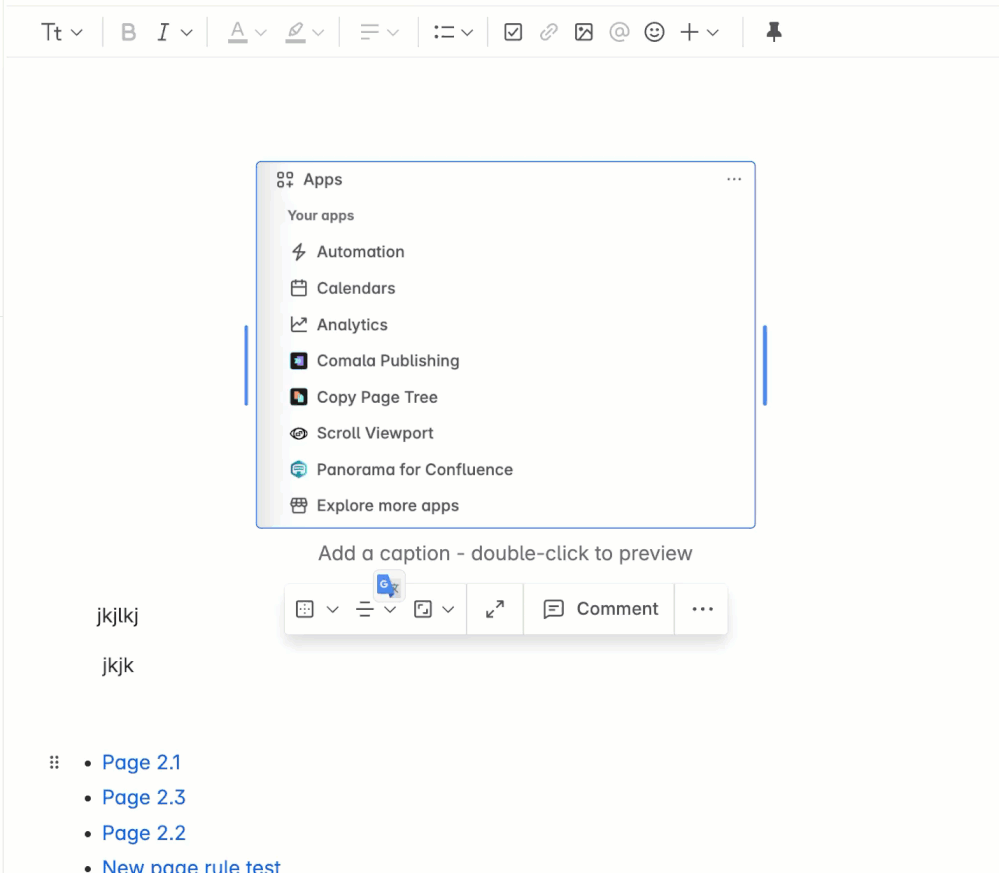
Task: Click the Scroll Viewport eye icon
Action: [x=299, y=433]
